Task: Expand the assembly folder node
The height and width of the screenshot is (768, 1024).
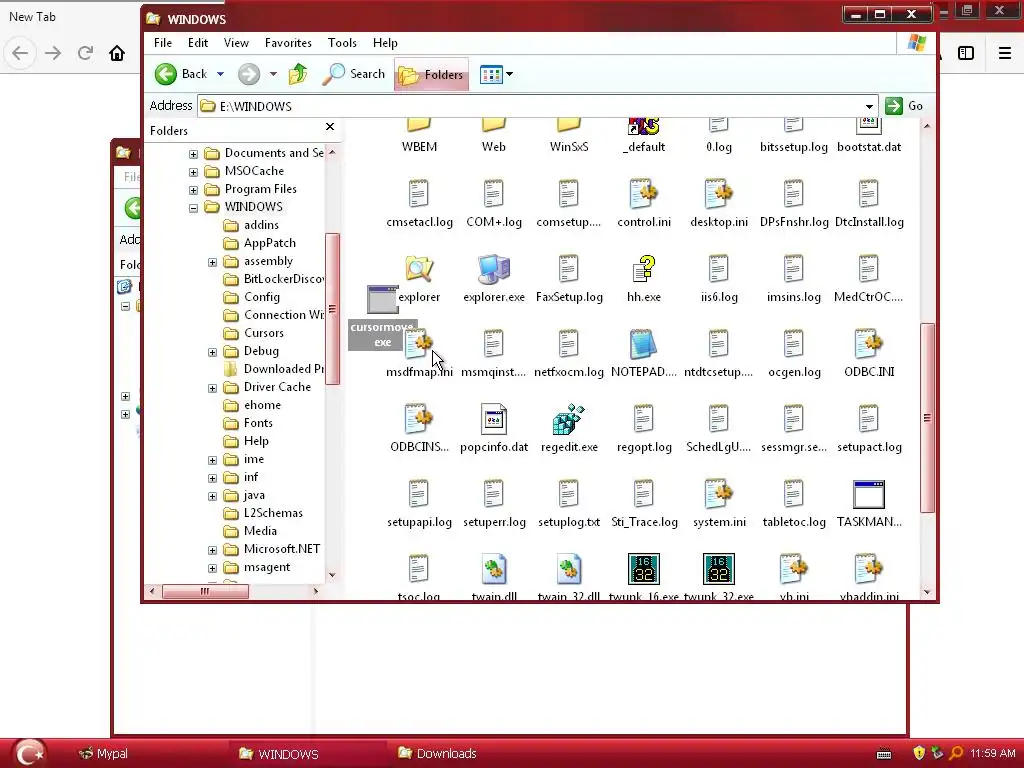Action: tap(212, 262)
